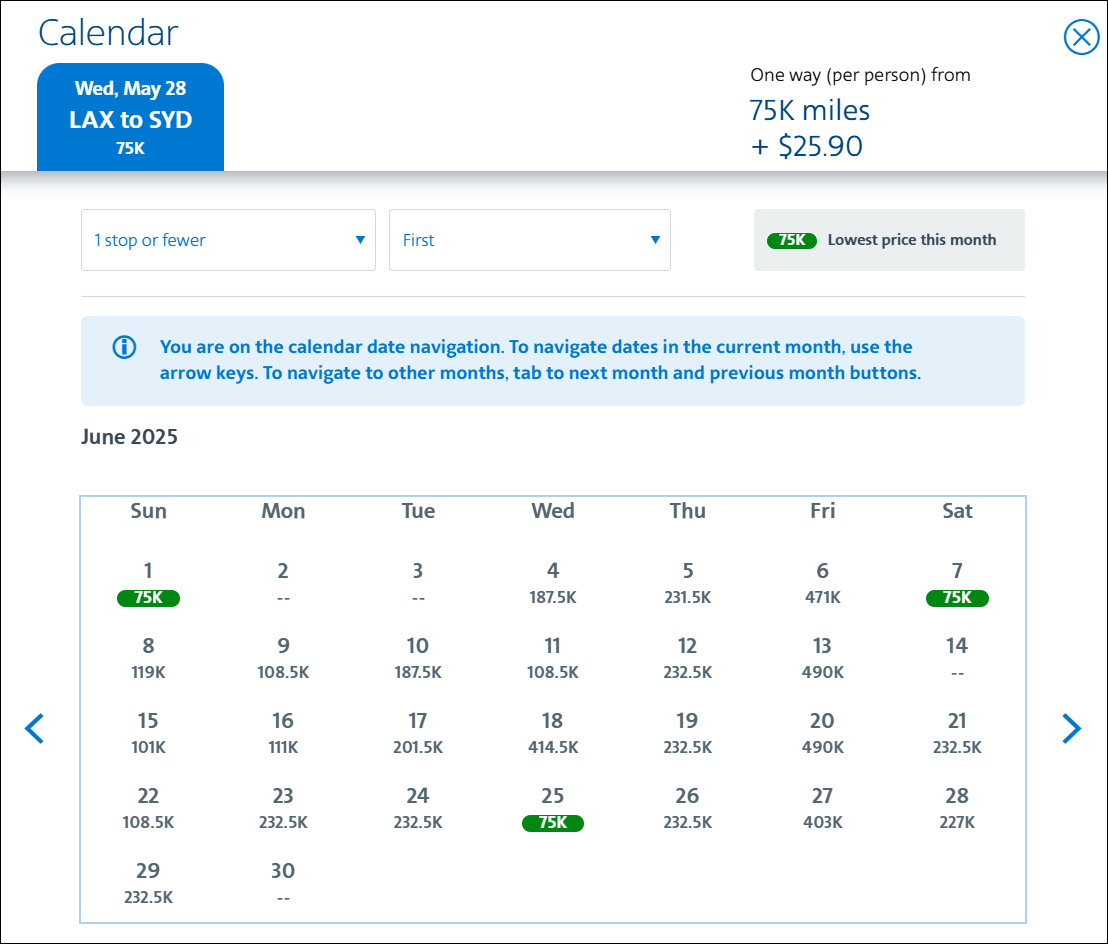This screenshot has width=1108, height=944.
Task: Pick June 29 at 232.5K
Action: [148, 883]
